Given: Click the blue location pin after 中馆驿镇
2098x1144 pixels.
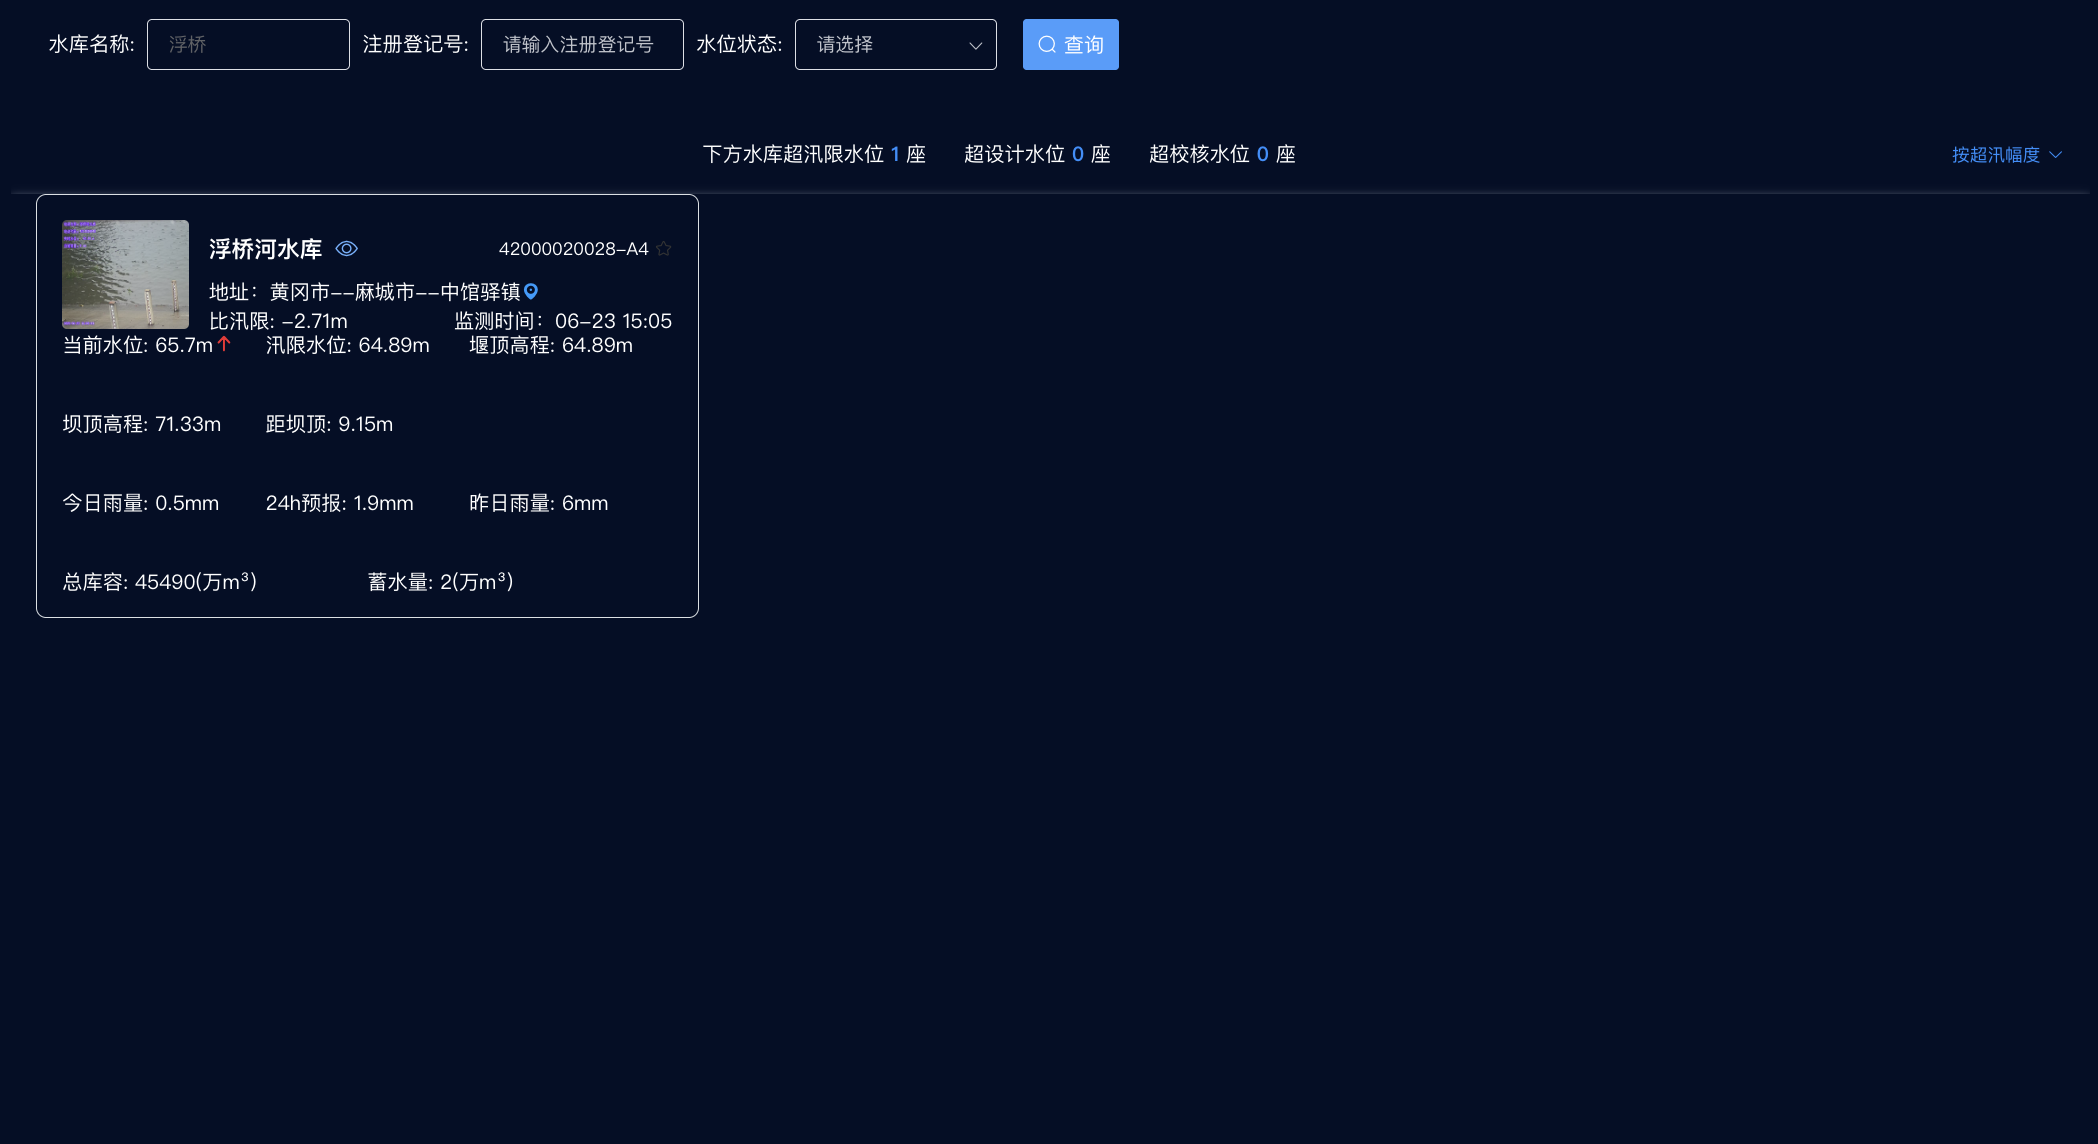Looking at the screenshot, I should point(531,292).
